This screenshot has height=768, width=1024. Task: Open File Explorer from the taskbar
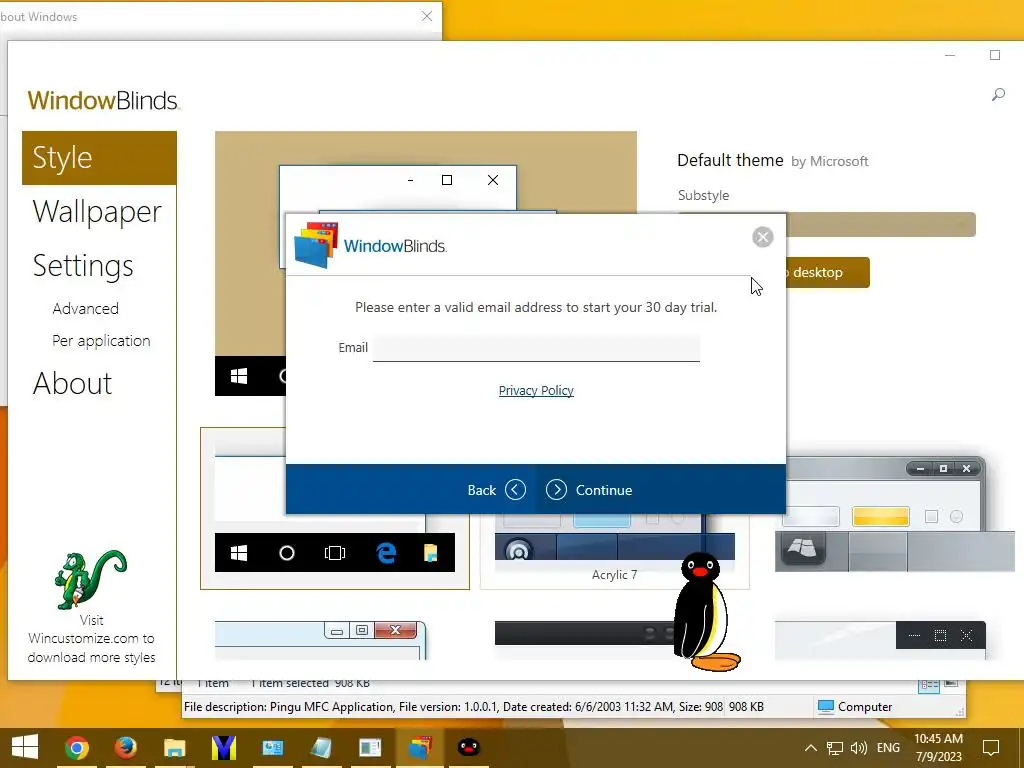click(174, 748)
